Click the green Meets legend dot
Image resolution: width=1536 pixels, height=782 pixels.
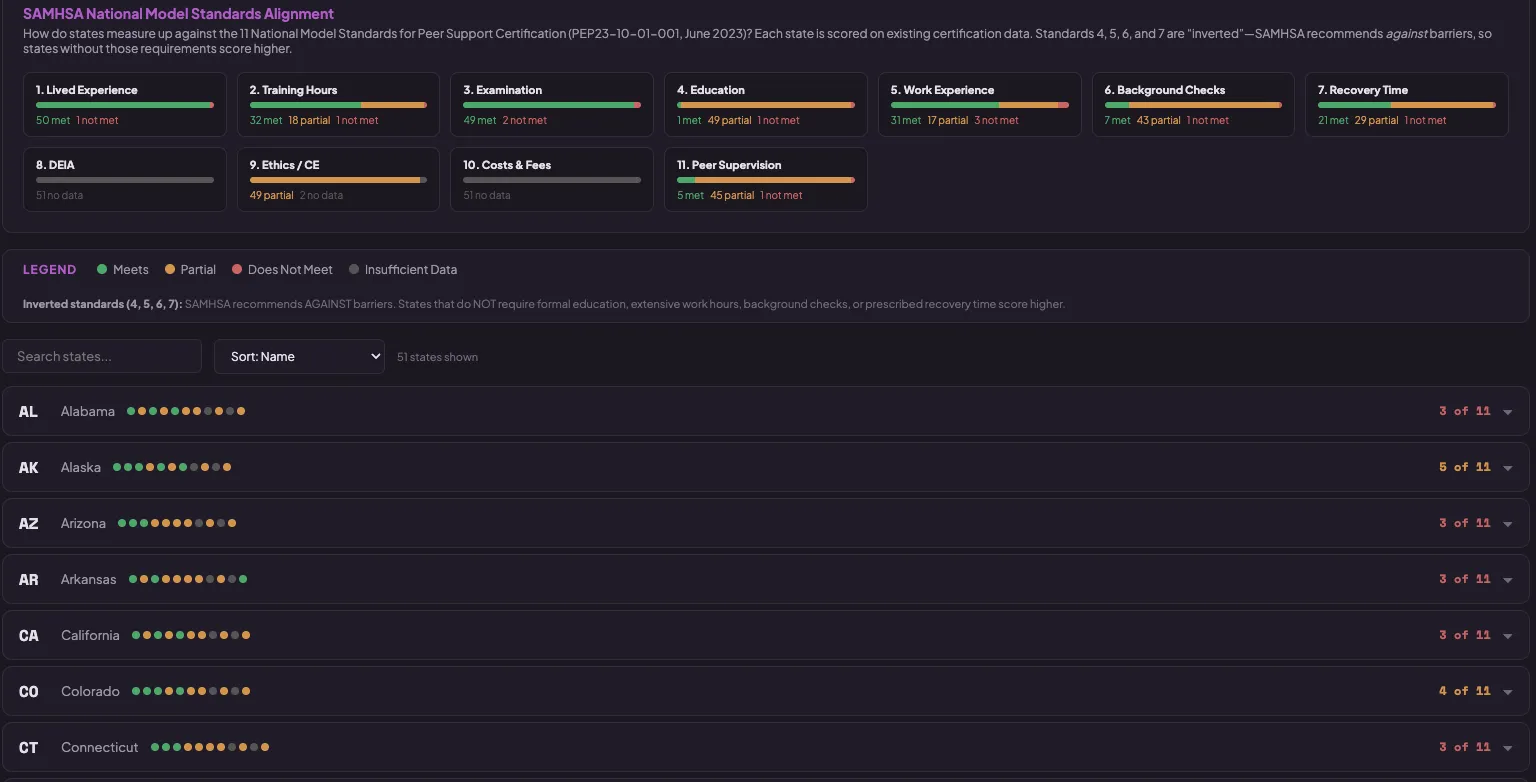102,269
